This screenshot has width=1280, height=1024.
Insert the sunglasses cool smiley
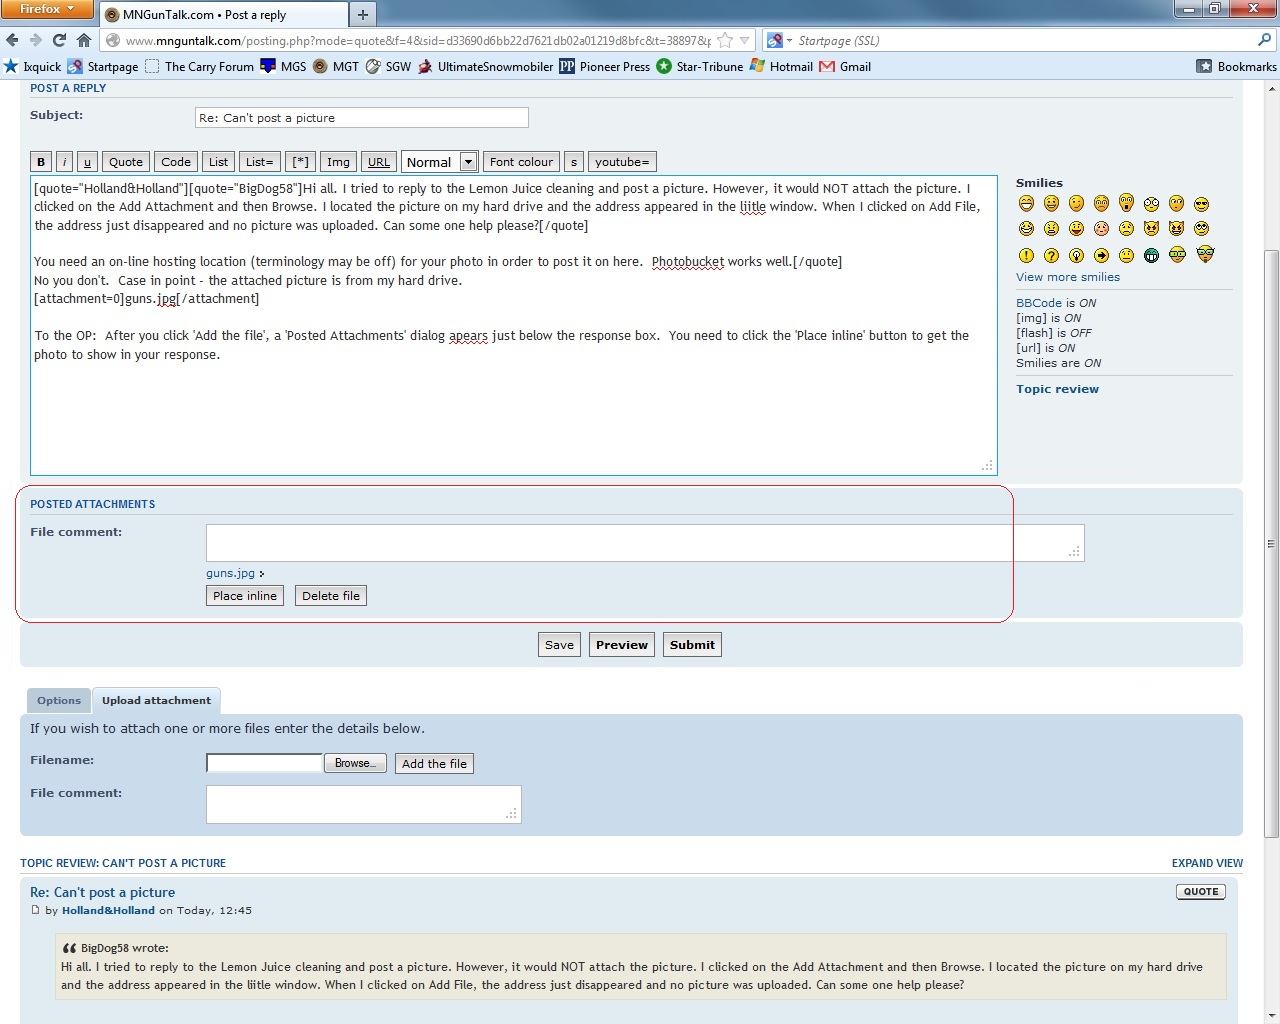[x=1201, y=204]
